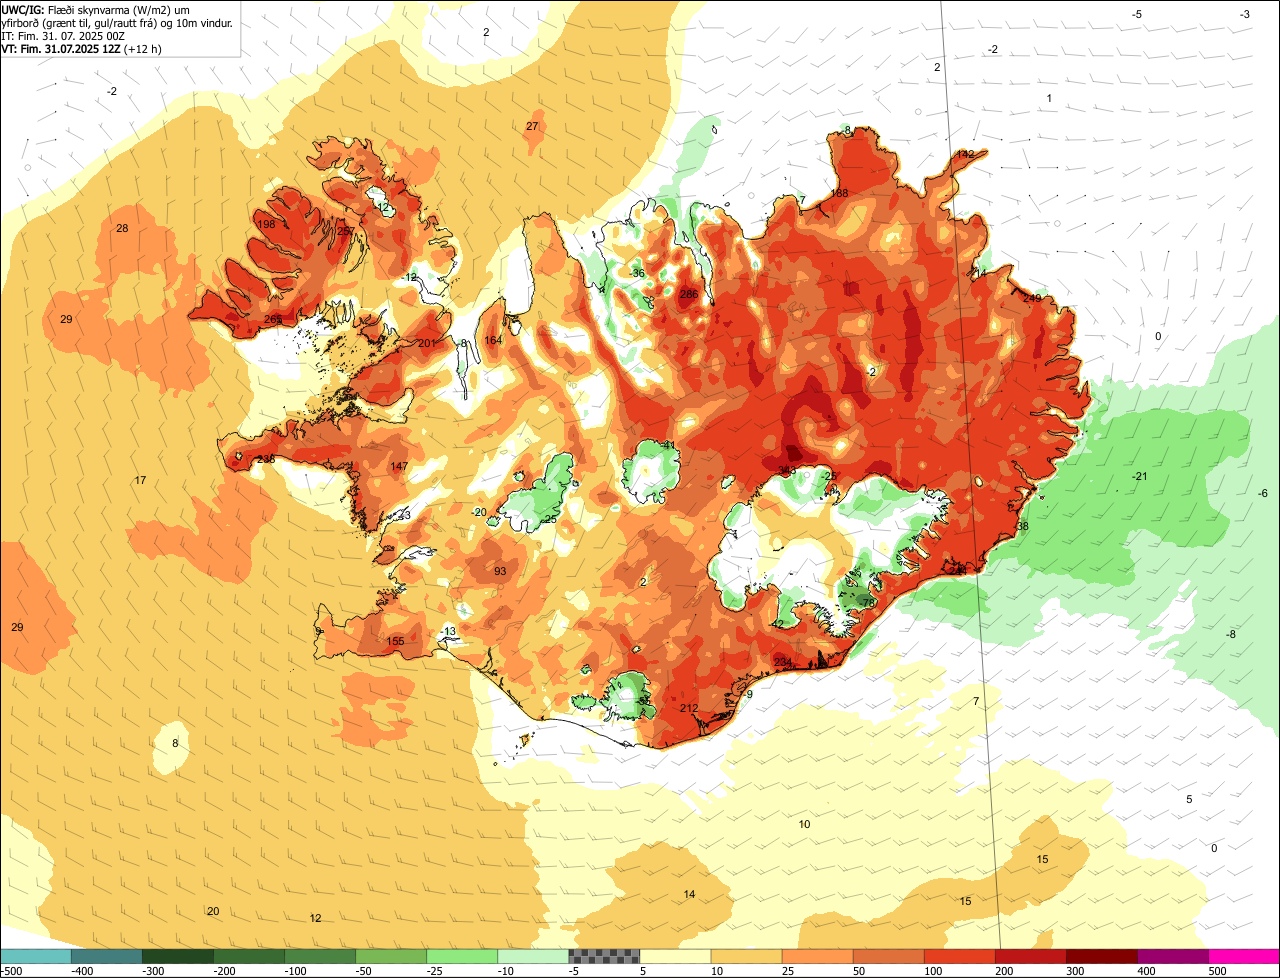This screenshot has height=978, width=1280.
Task: Click the map value "27" north of Iceland
Action: [532, 126]
